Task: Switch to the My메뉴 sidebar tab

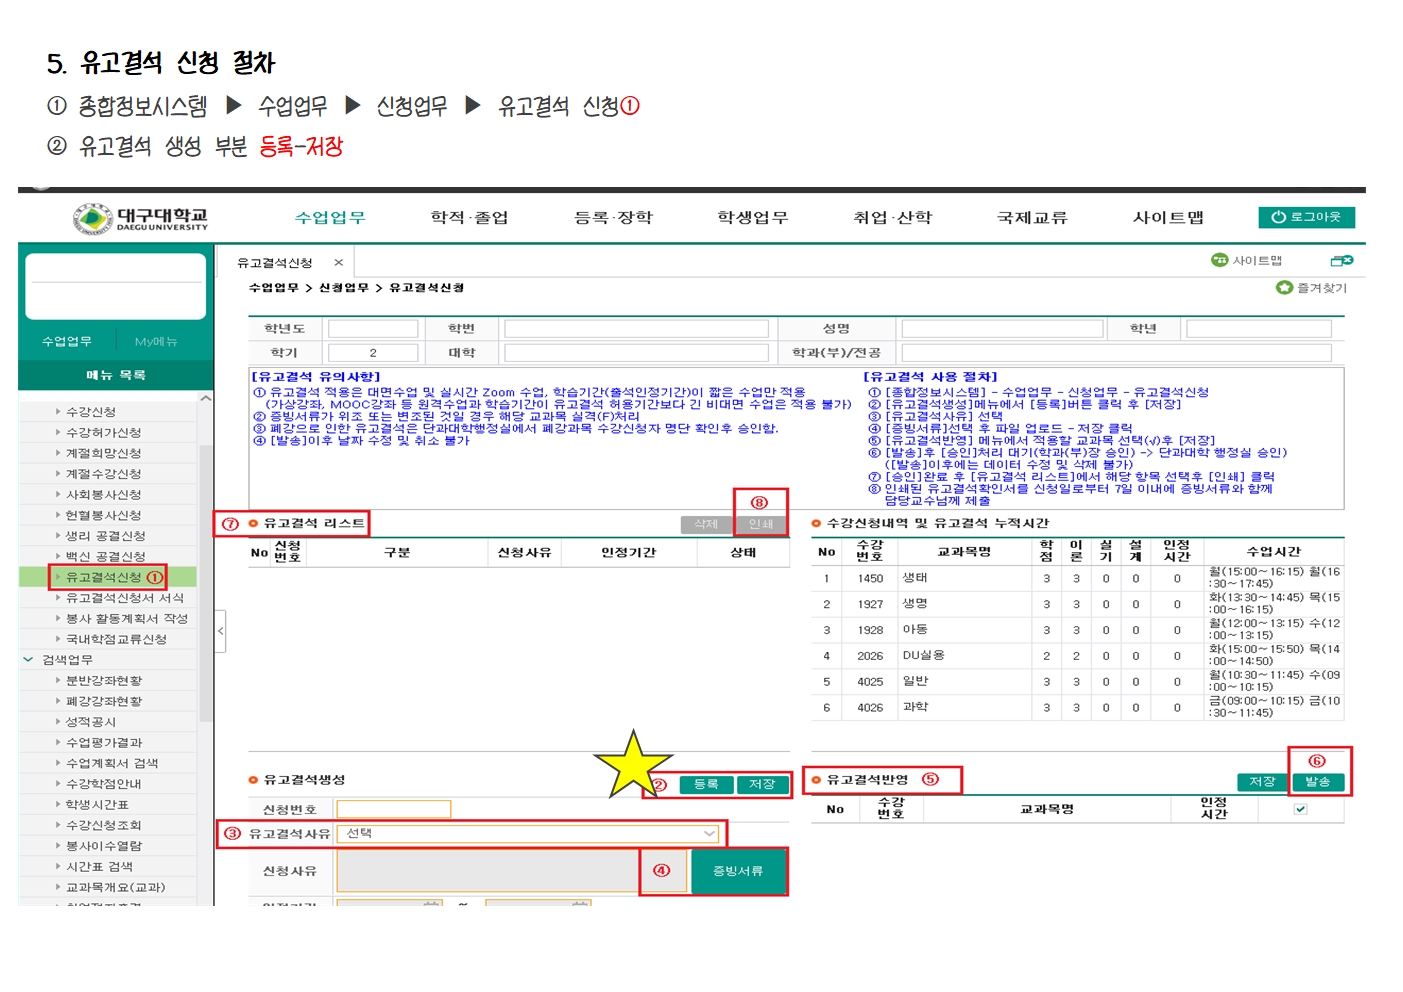Action: [156, 342]
